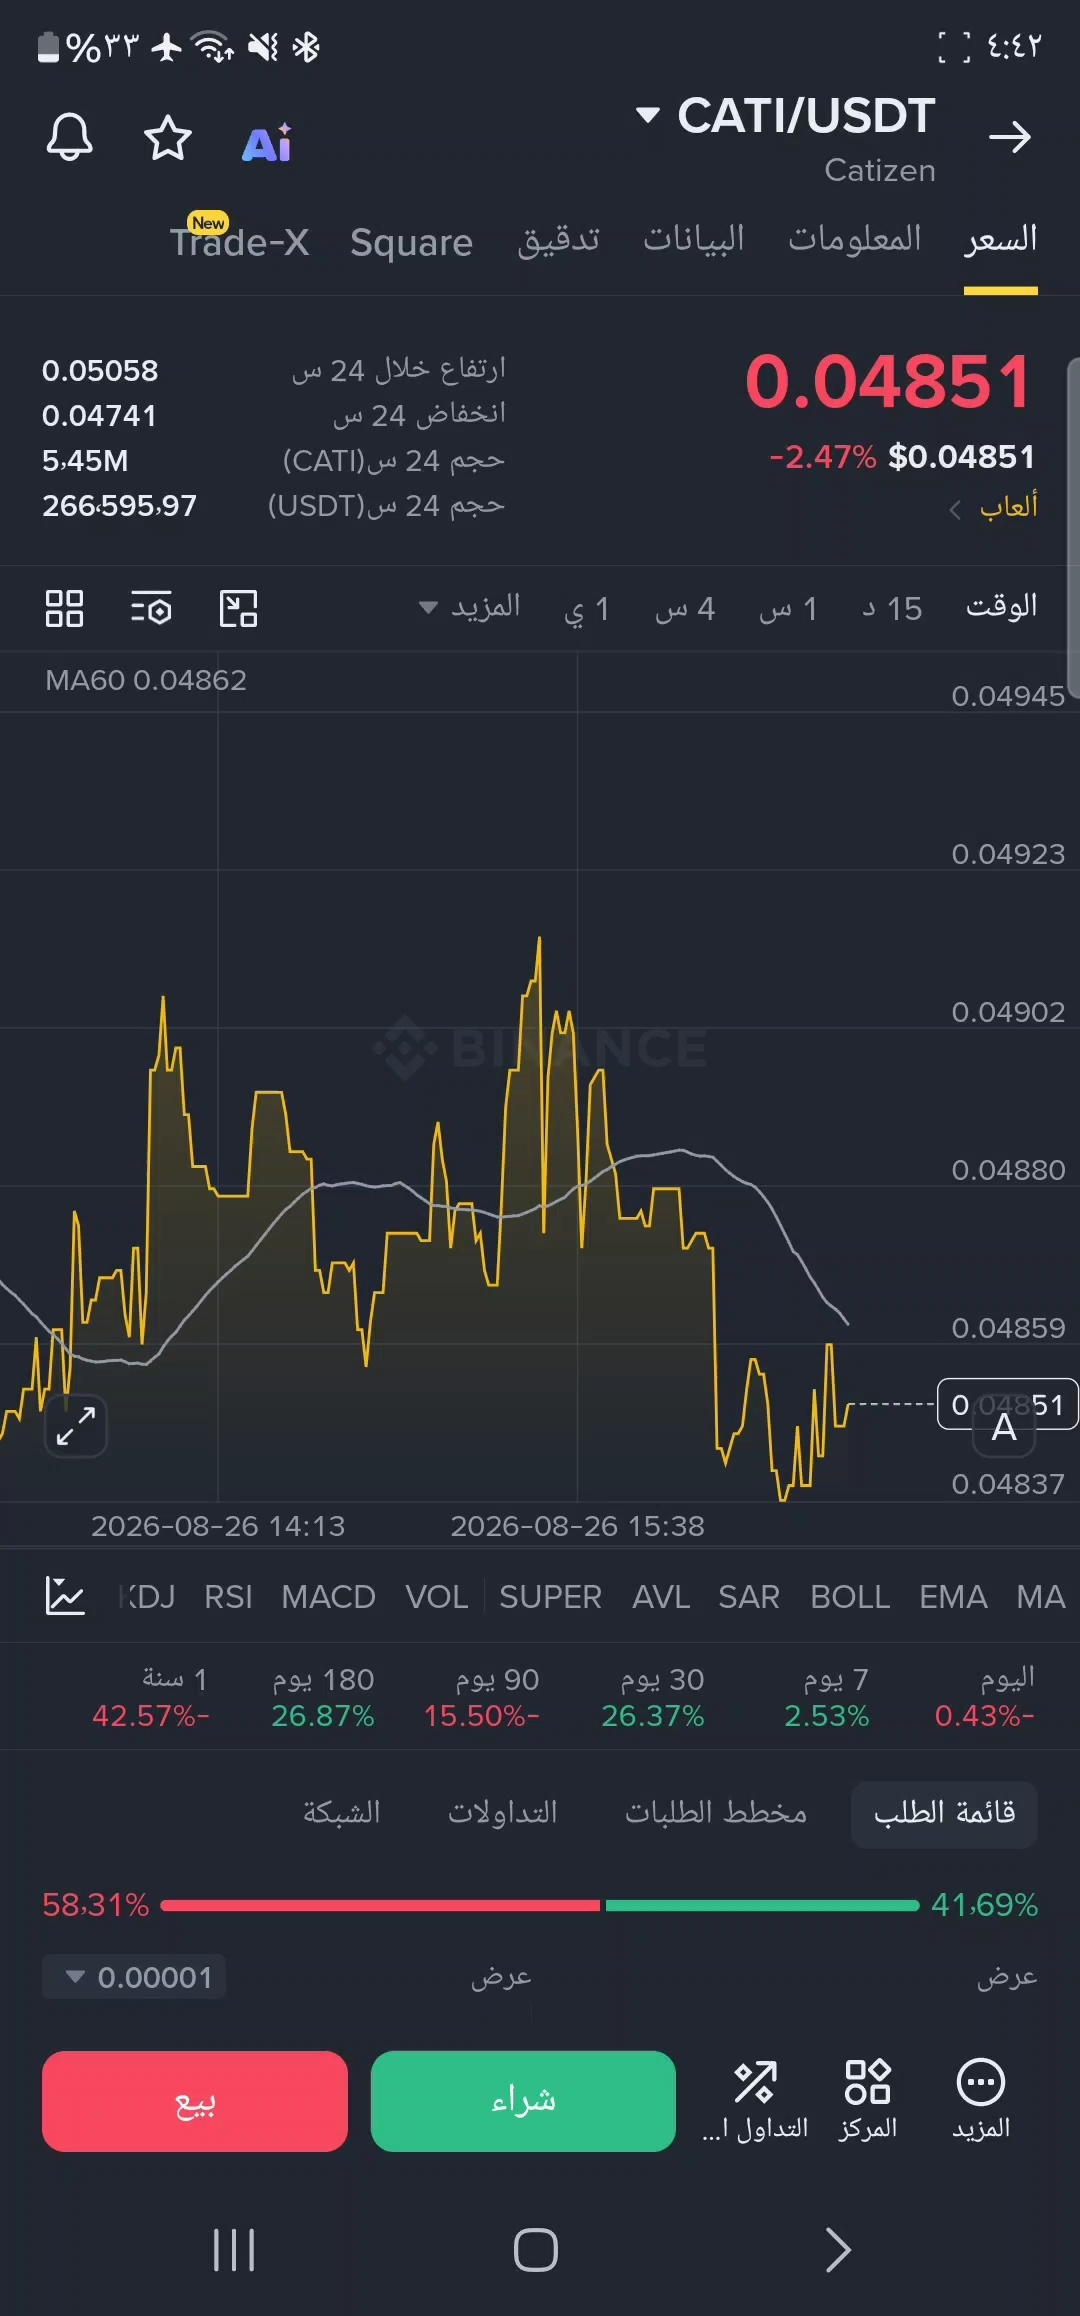
Task: Enable the AVL indicator
Action: (661, 1597)
